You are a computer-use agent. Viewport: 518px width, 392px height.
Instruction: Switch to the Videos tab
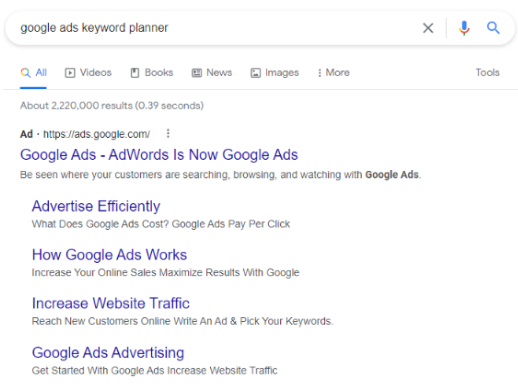tap(88, 73)
